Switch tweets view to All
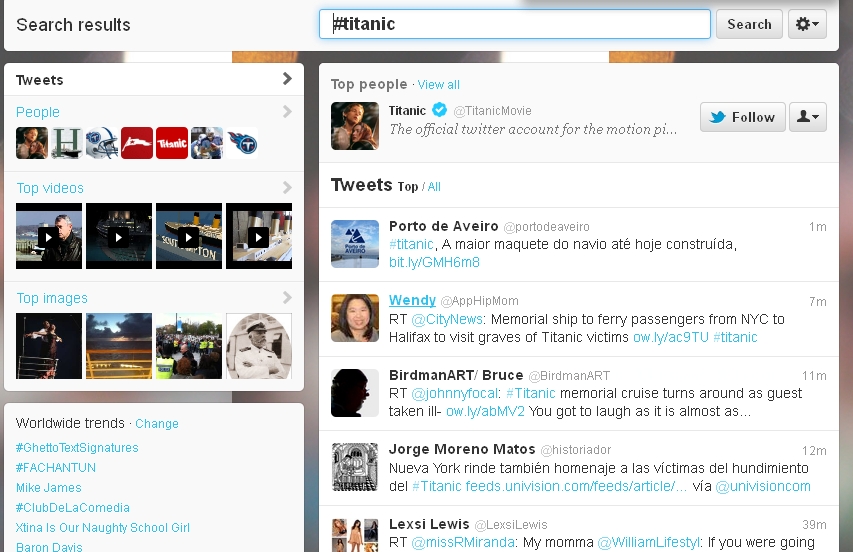Image resolution: width=853 pixels, height=552 pixels. (x=434, y=187)
